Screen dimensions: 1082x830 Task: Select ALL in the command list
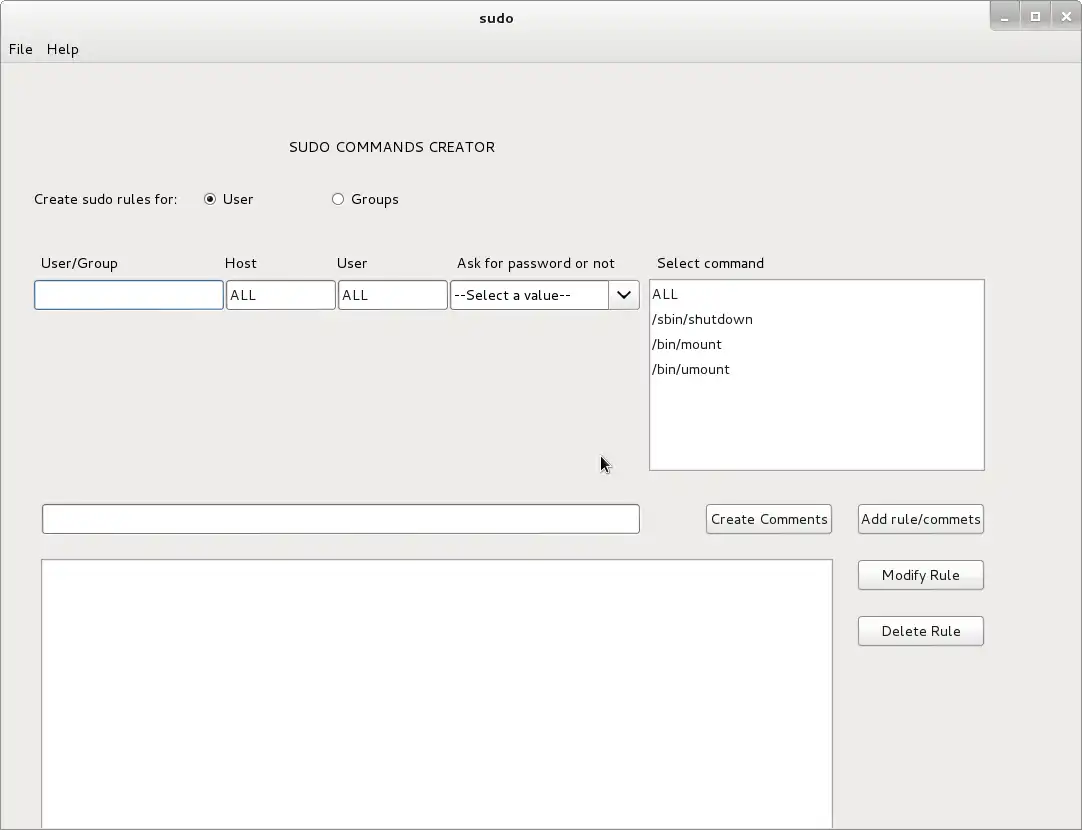coord(665,294)
